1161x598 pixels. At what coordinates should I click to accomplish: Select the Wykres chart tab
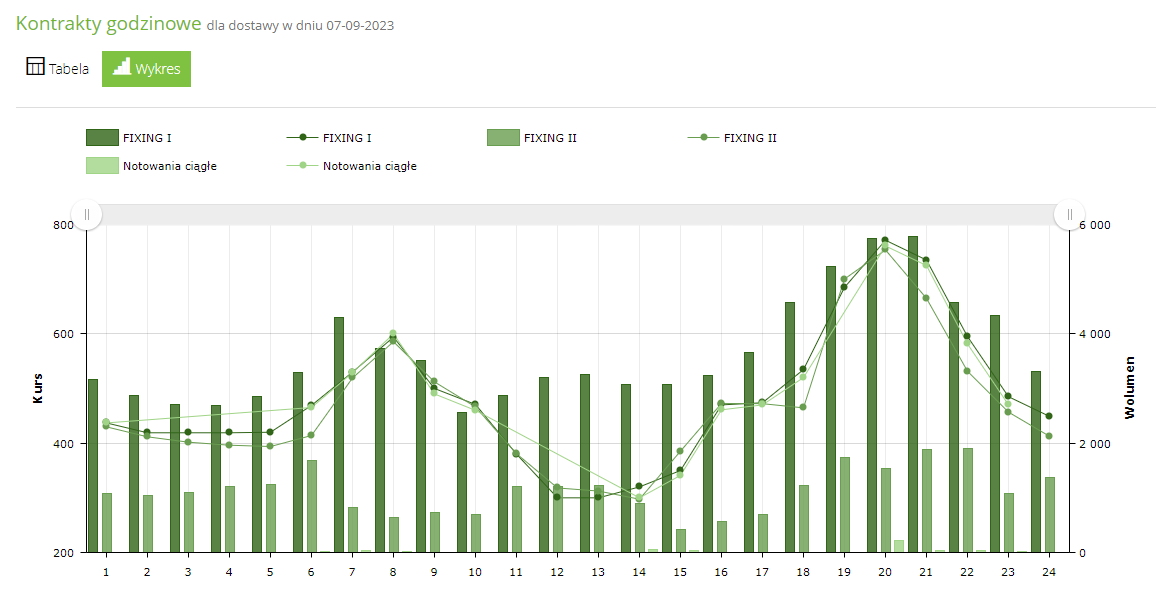click(146, 69)
